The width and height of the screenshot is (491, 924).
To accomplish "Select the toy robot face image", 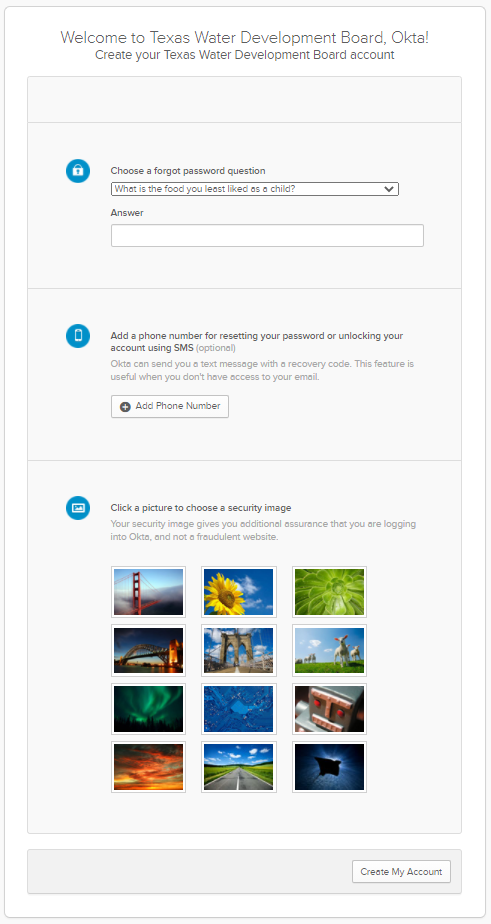I will tap(329, 709).
